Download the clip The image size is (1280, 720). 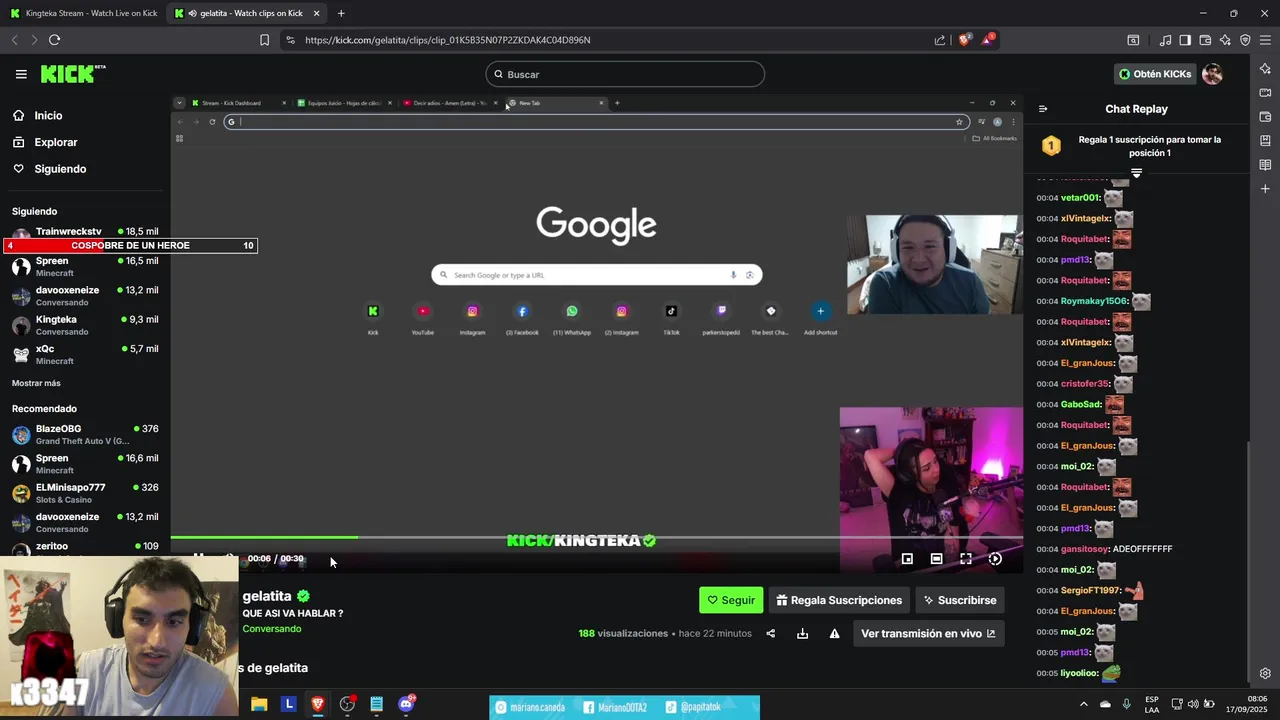point(802,633)
